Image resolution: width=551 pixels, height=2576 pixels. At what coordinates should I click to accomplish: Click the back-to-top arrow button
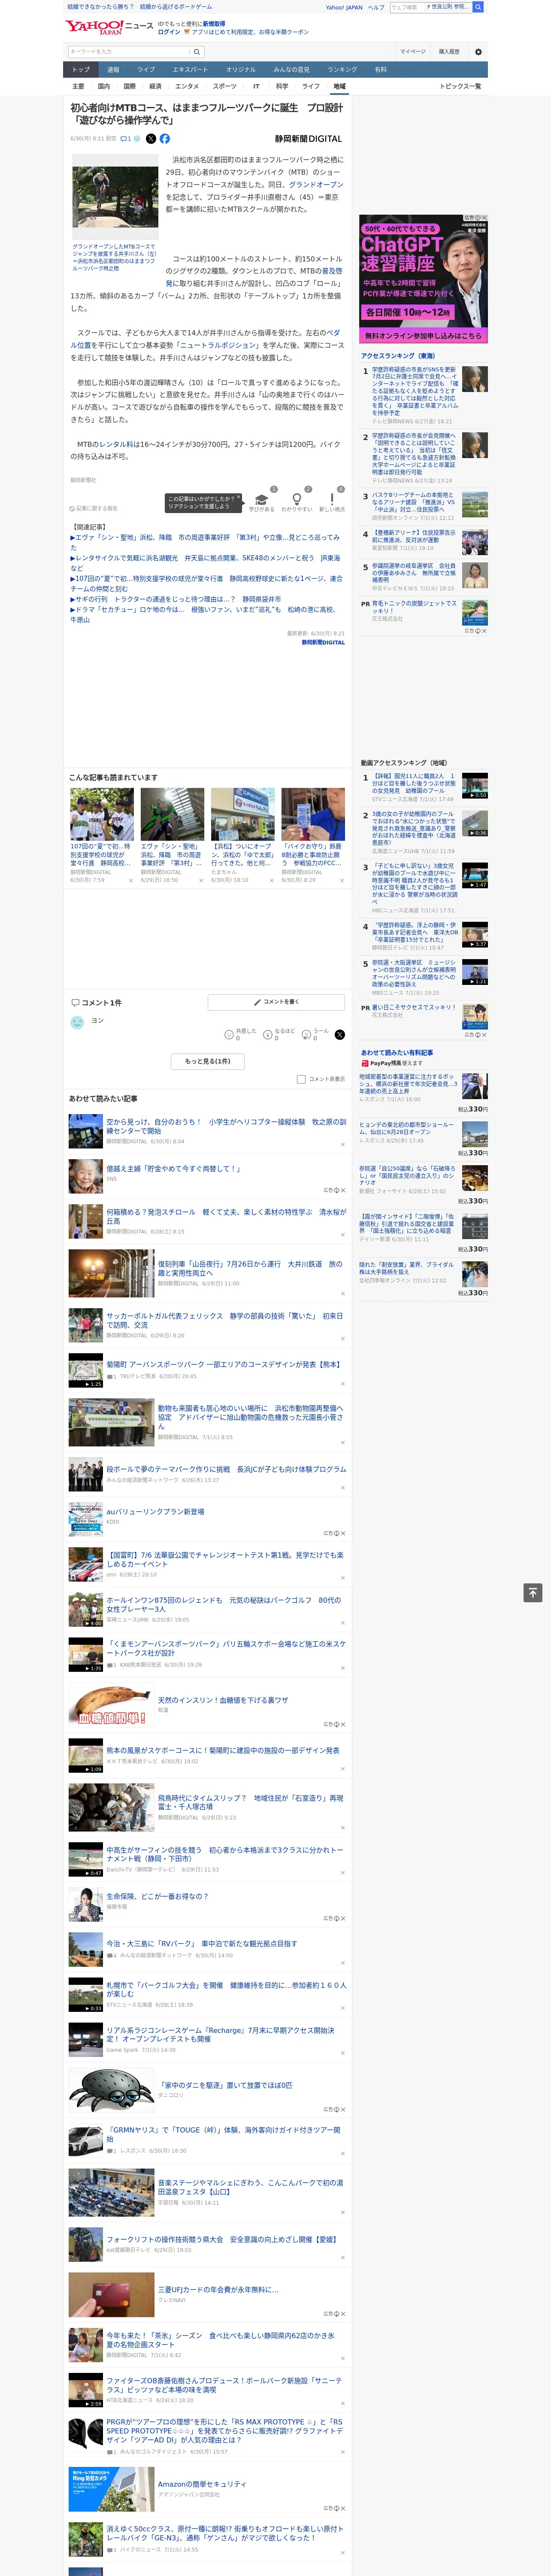(x=533, y=1592)
